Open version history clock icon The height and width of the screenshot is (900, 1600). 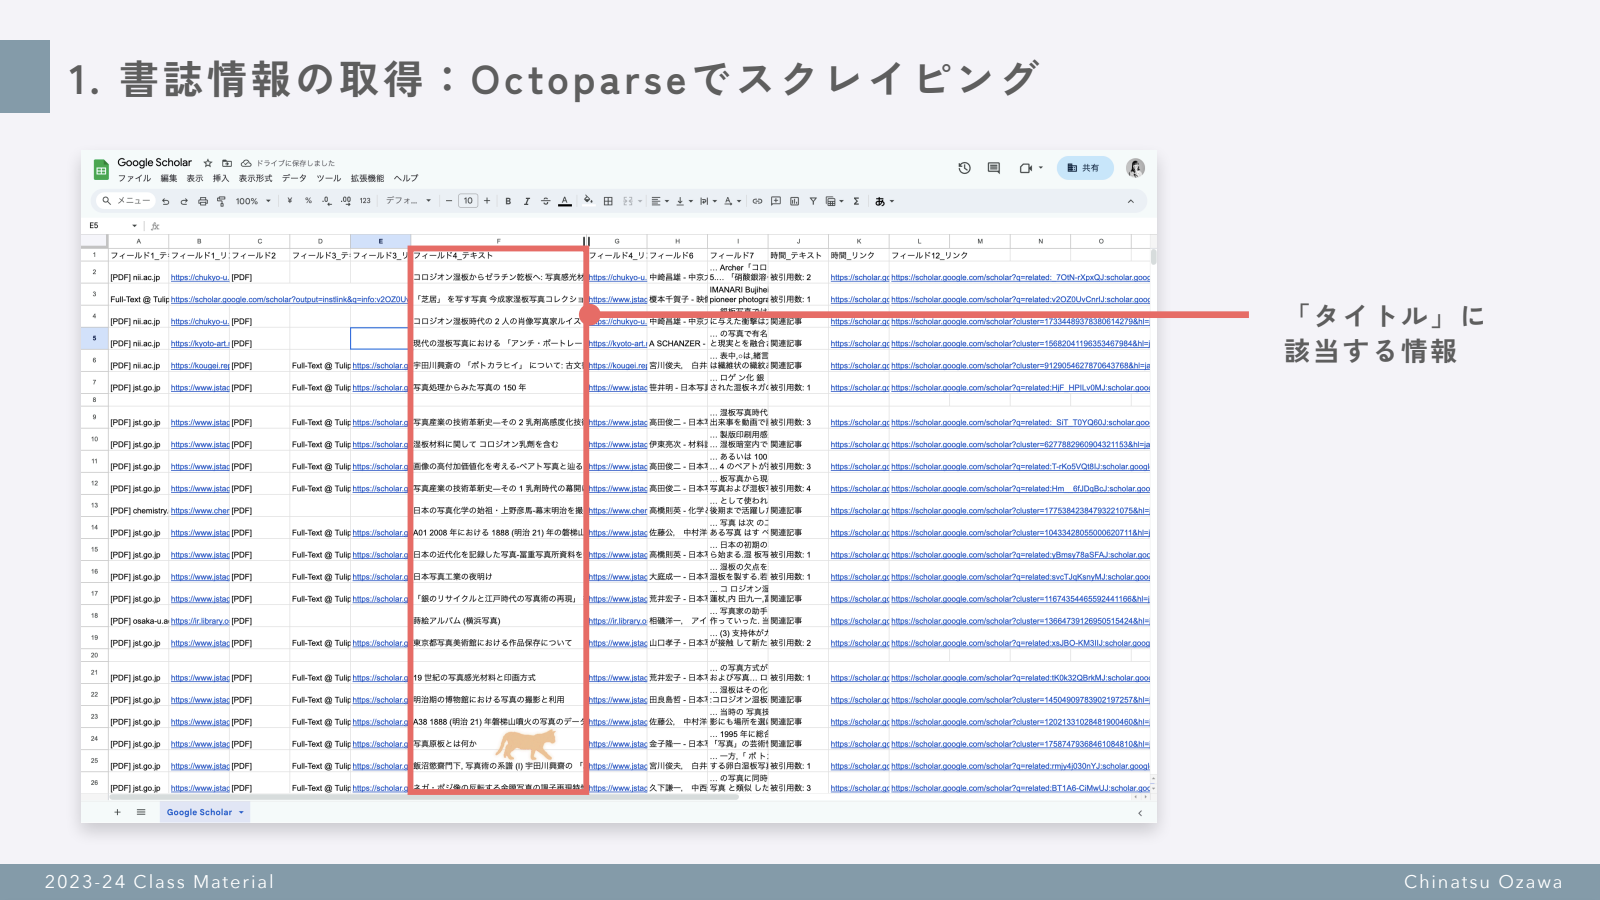click(964, 168)
